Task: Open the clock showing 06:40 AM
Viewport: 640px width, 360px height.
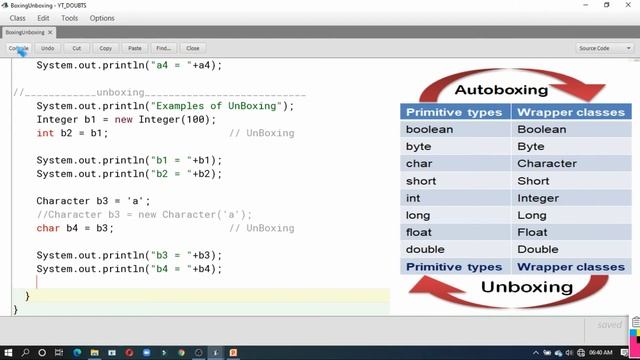Action: click(601, 353)
